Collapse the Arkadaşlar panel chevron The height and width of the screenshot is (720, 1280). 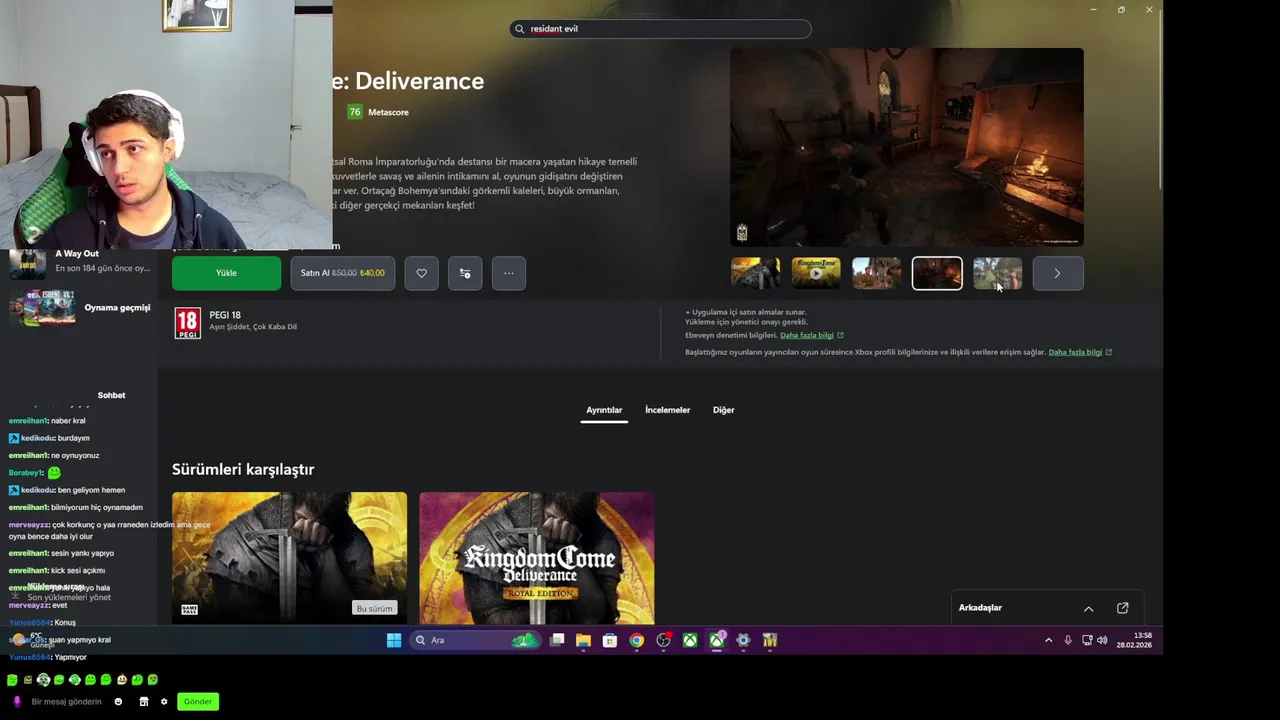click(x=1089, y=608)
